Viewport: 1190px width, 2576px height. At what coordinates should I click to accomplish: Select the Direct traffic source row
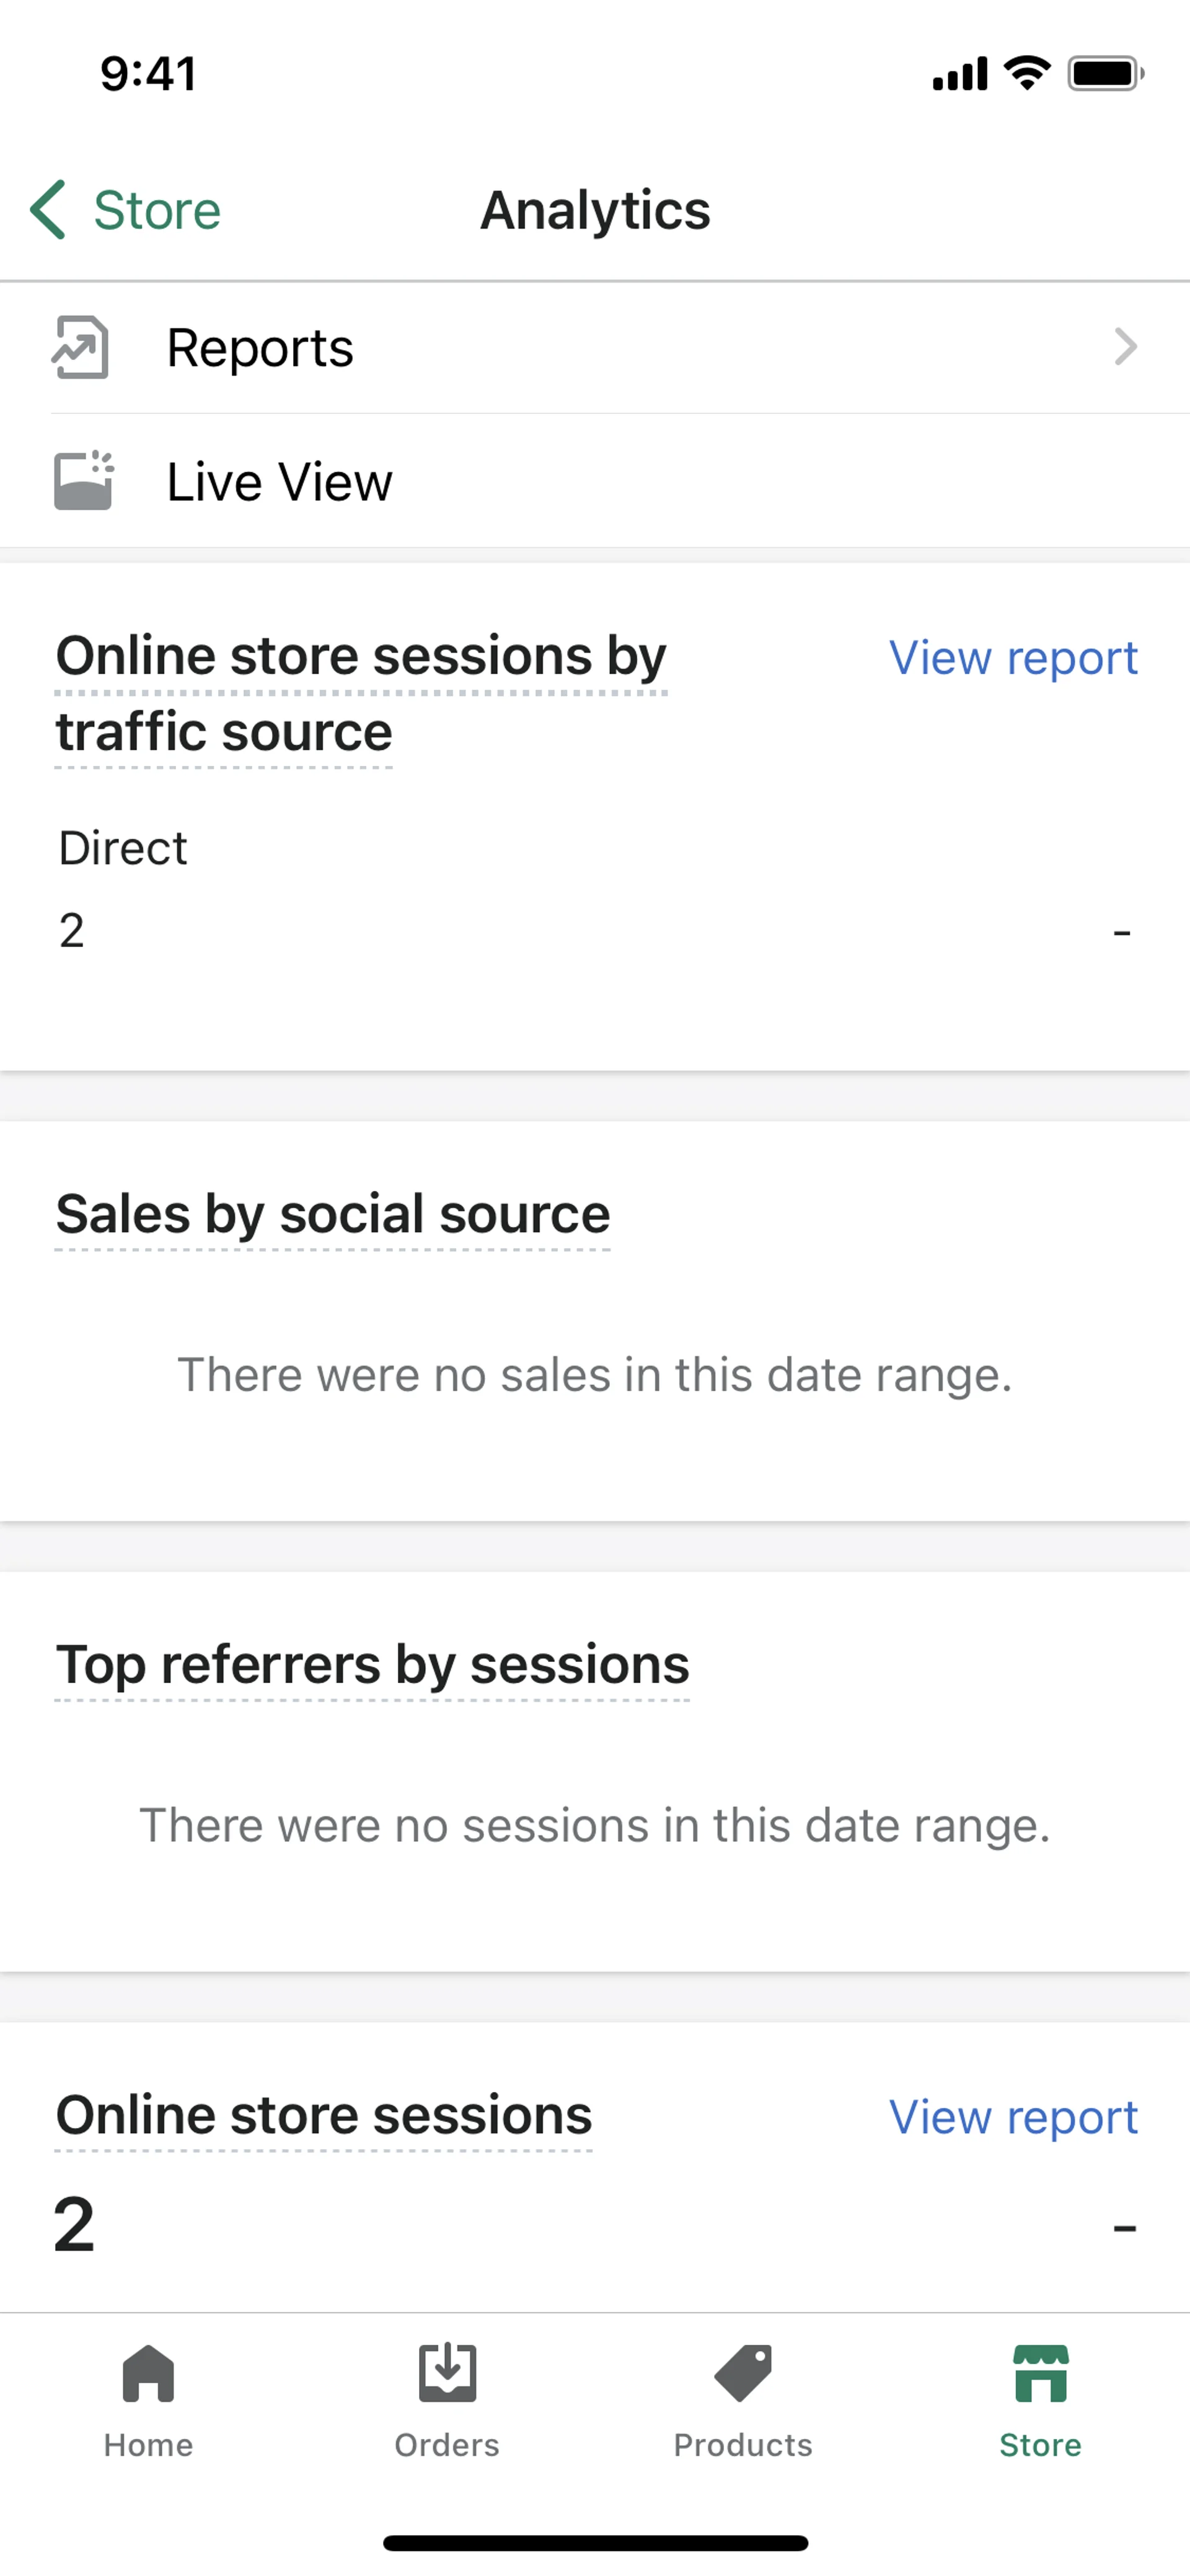click(x=123, y=848)
